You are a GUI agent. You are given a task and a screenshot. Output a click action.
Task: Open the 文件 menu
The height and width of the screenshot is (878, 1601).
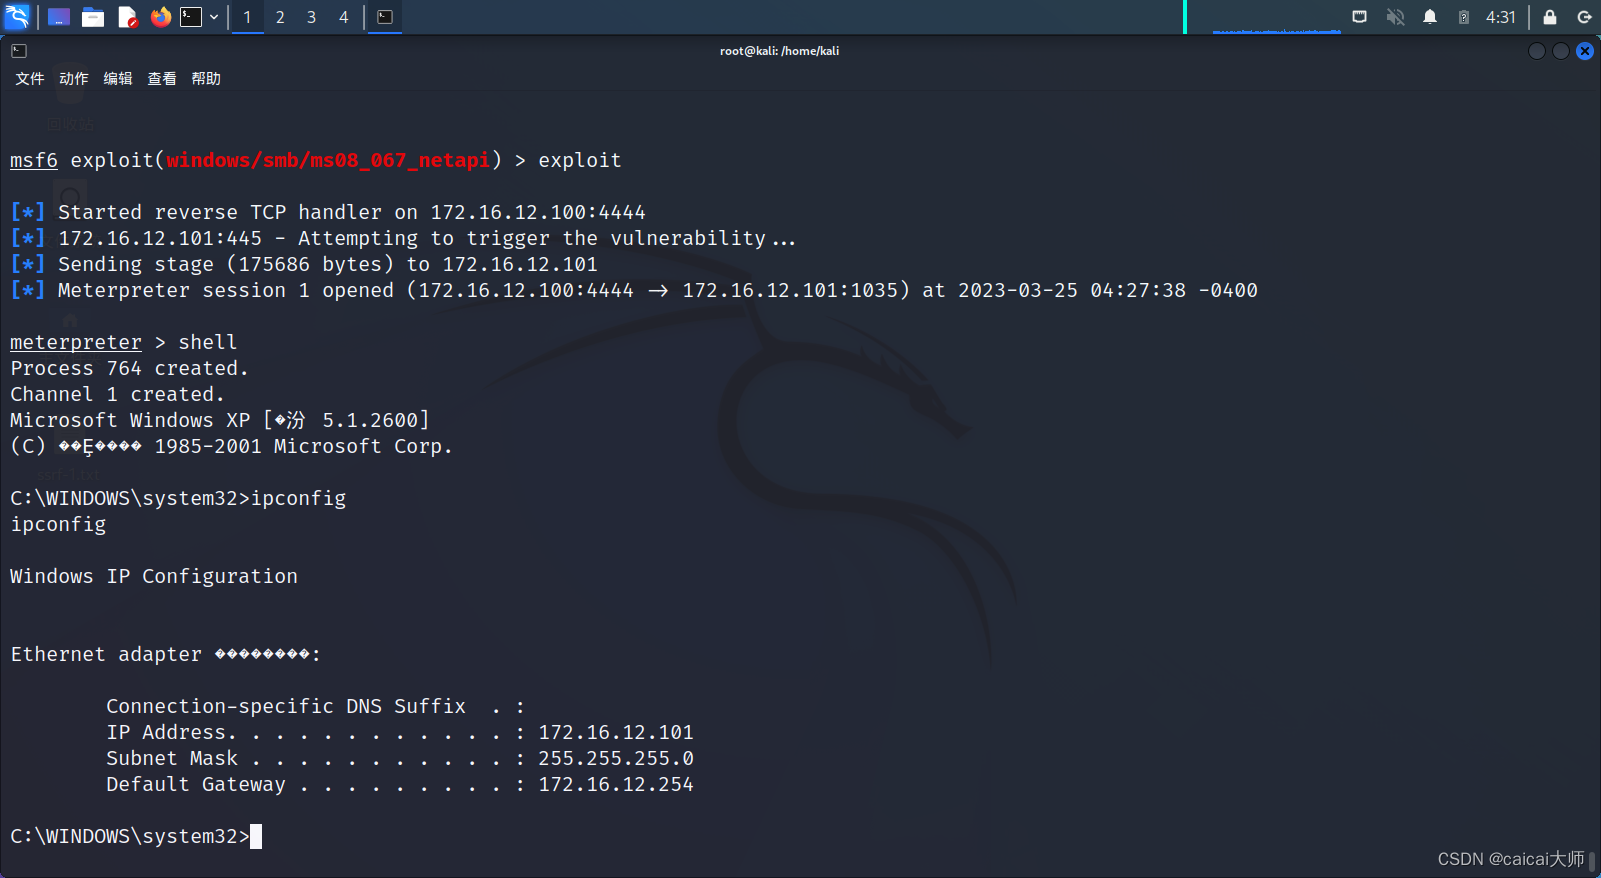30,78
